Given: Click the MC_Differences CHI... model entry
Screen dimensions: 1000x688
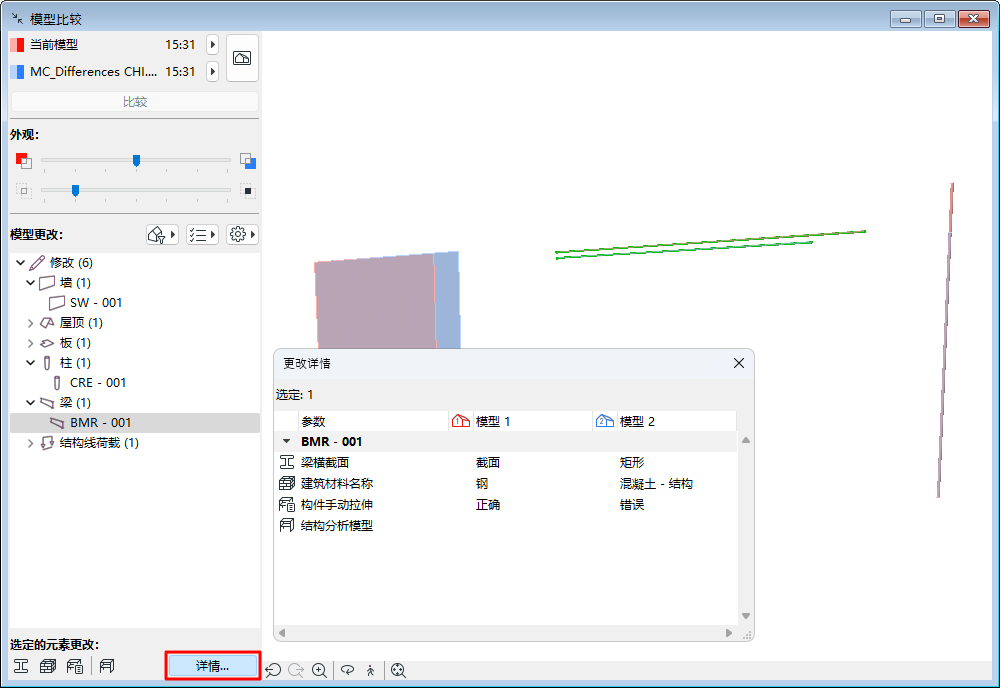Looking at the screenshot, I should tap(93, 71).
